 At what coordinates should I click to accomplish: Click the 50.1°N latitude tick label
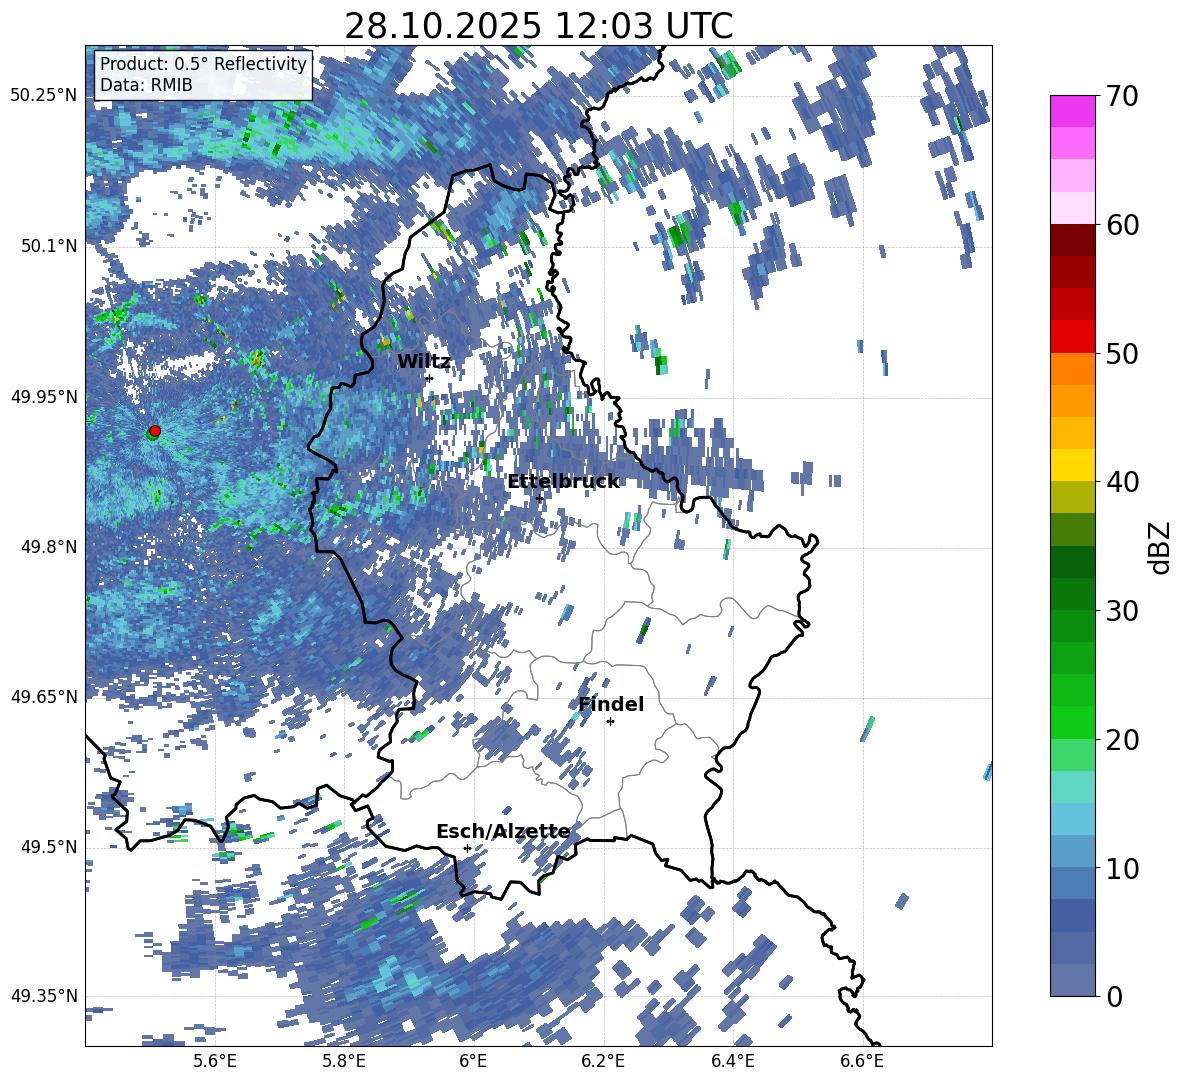(49, 246)
